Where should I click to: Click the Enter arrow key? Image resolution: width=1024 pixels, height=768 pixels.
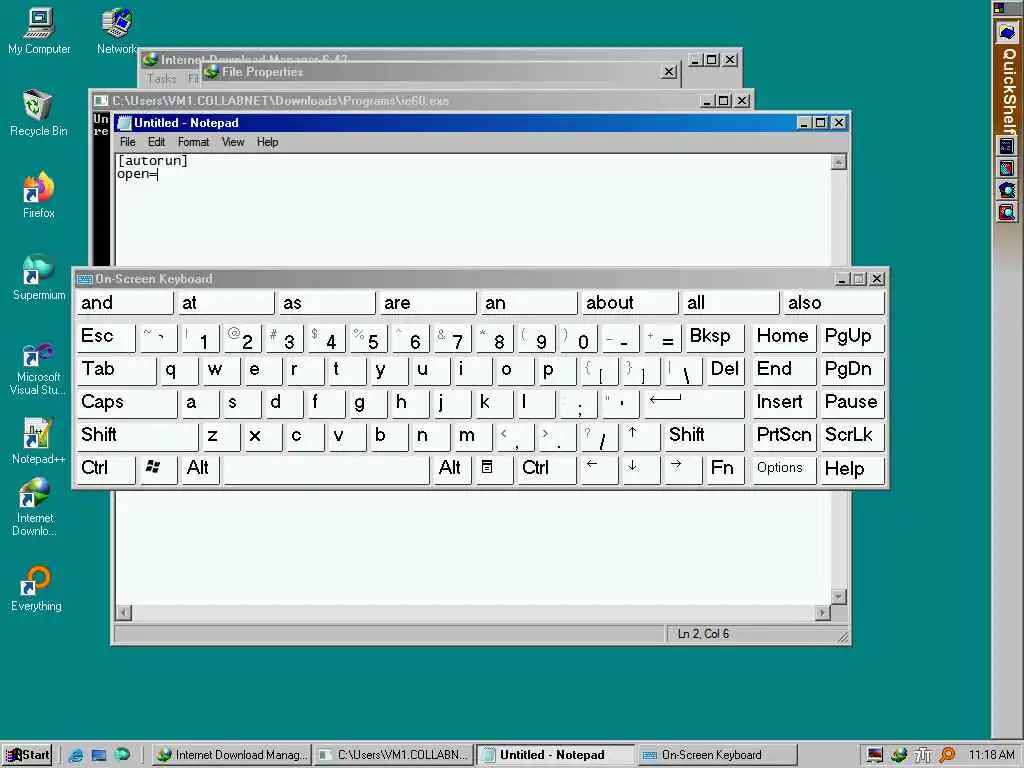coord(694,402)
